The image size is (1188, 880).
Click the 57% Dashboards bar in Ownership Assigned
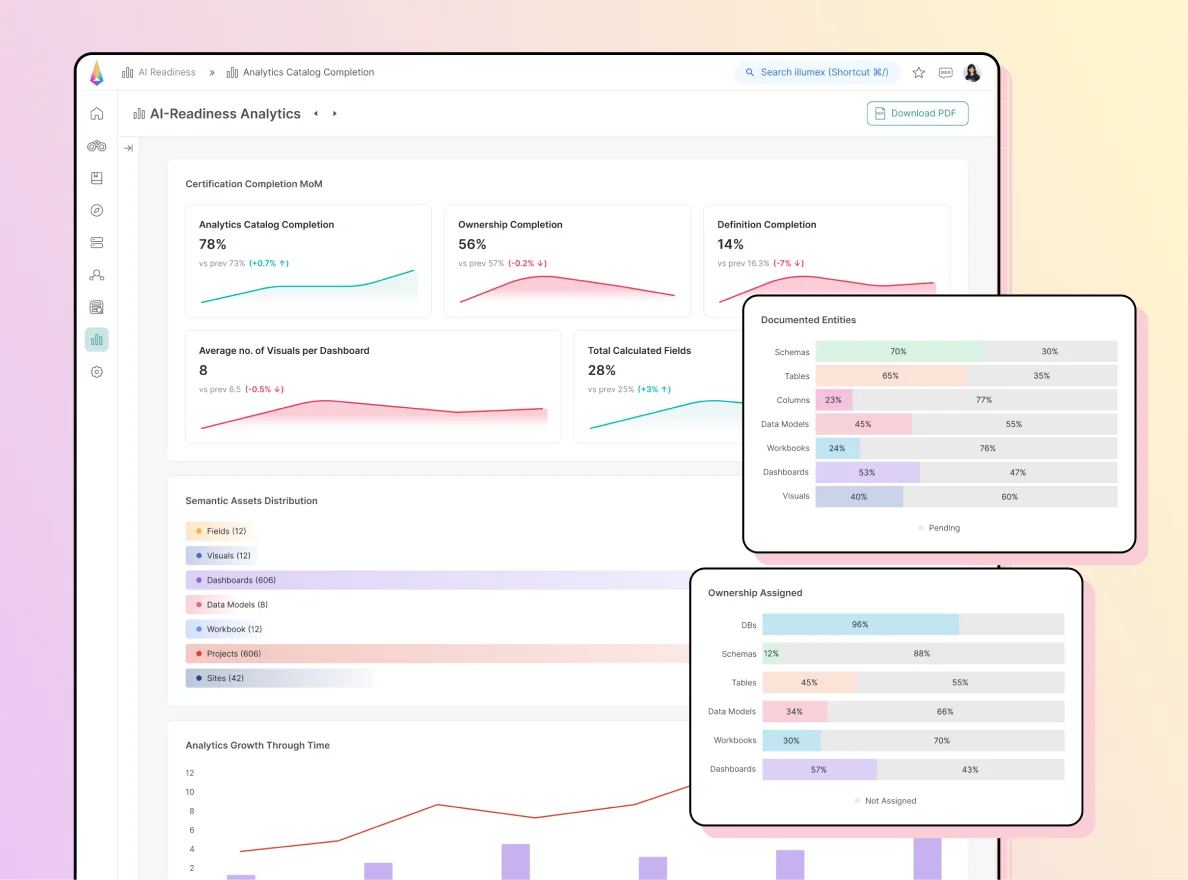819,770
